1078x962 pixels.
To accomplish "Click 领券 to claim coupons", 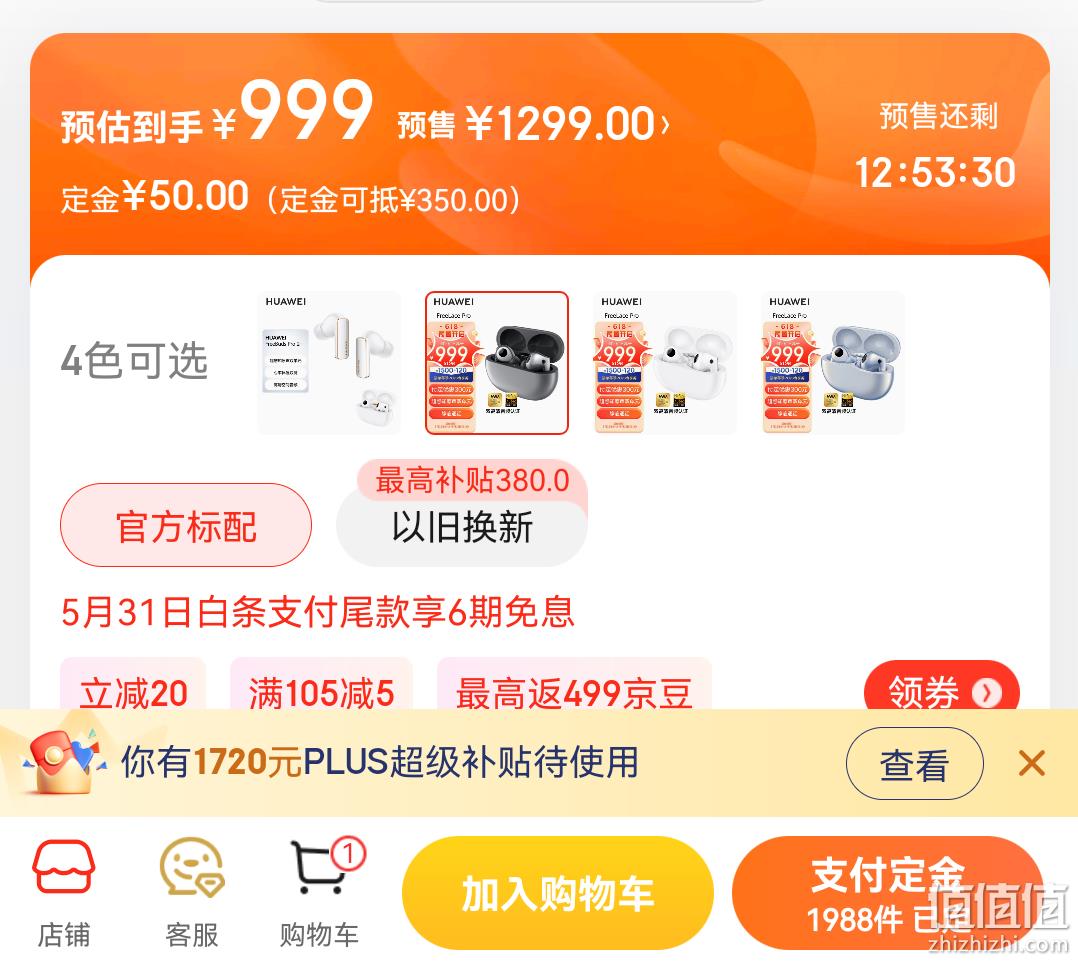I will (941, 692).
